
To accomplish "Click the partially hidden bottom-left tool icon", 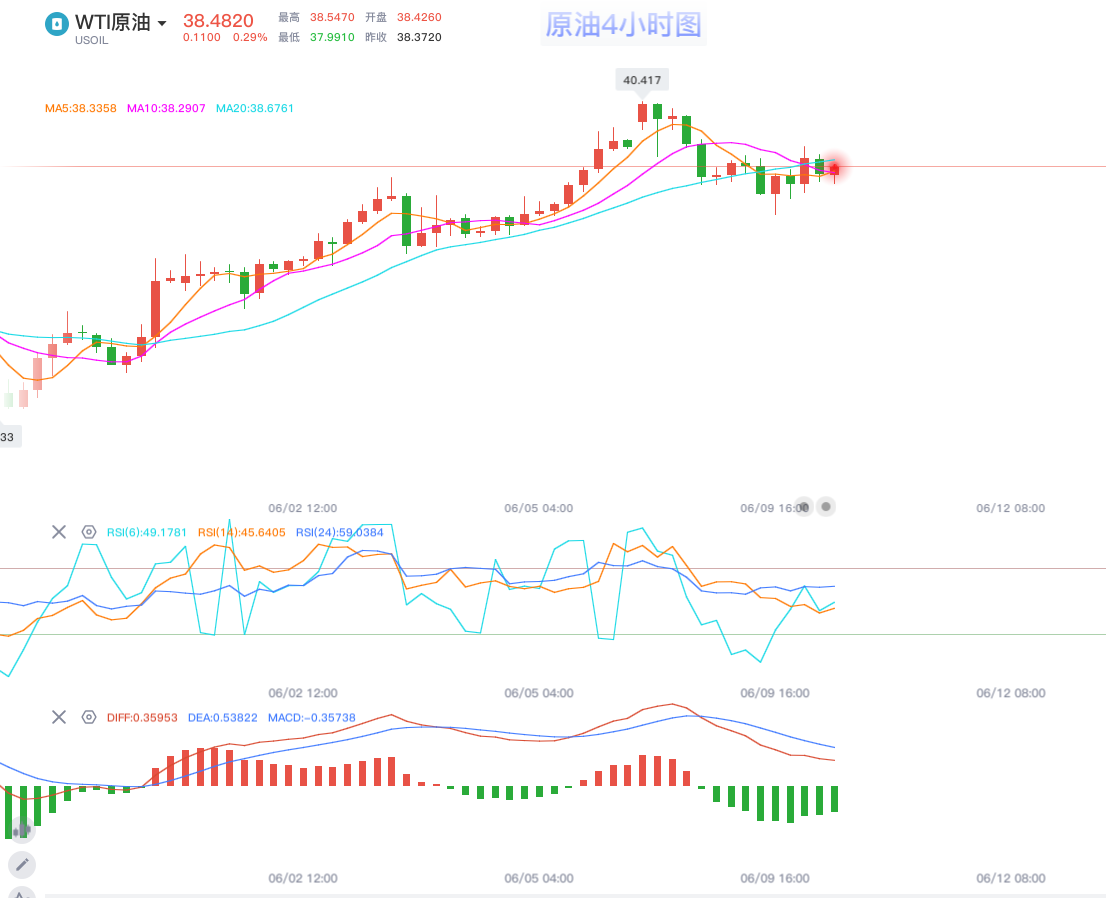I will coord(22,892).
